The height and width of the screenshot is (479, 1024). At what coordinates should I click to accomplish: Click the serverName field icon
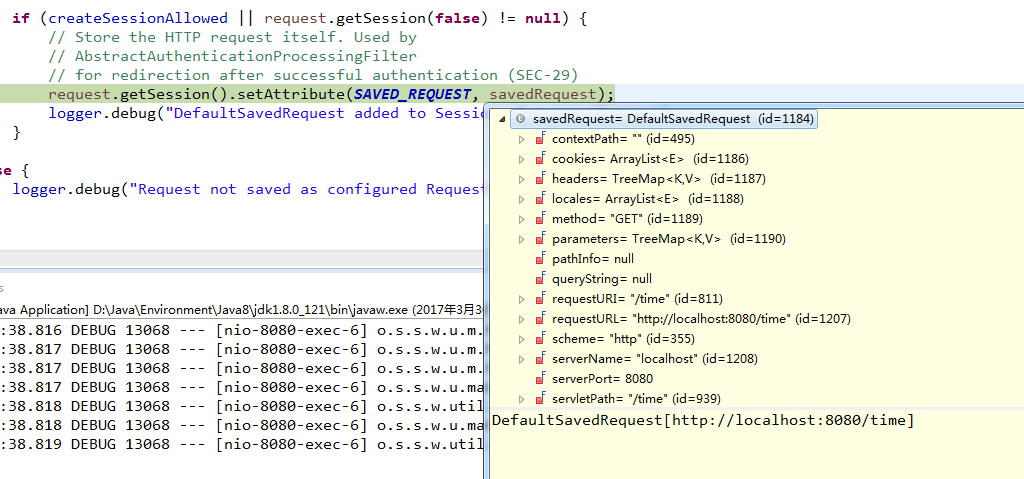(540, 358)
